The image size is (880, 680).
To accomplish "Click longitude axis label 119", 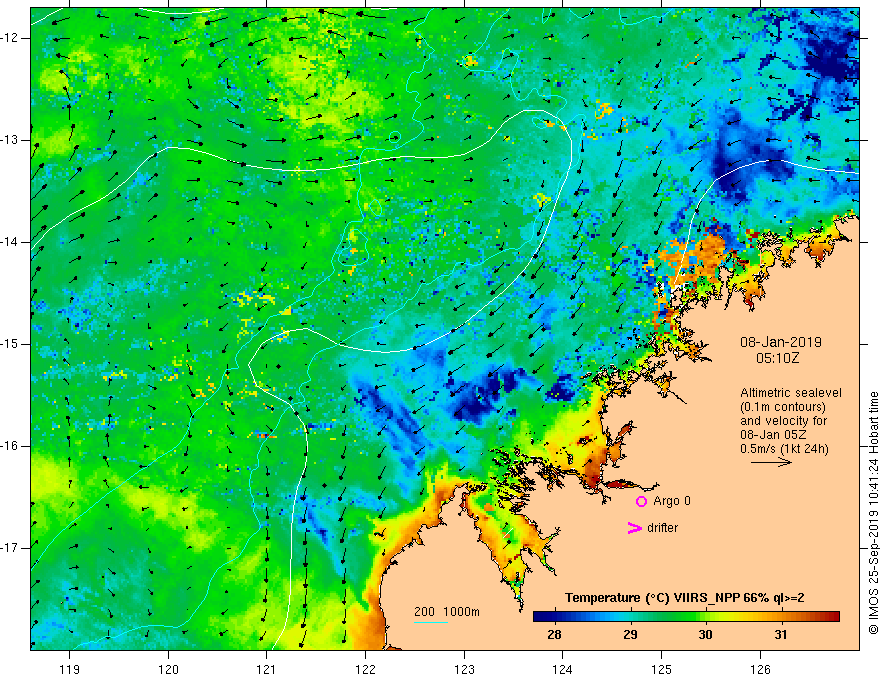I will [x=69, y=669].
